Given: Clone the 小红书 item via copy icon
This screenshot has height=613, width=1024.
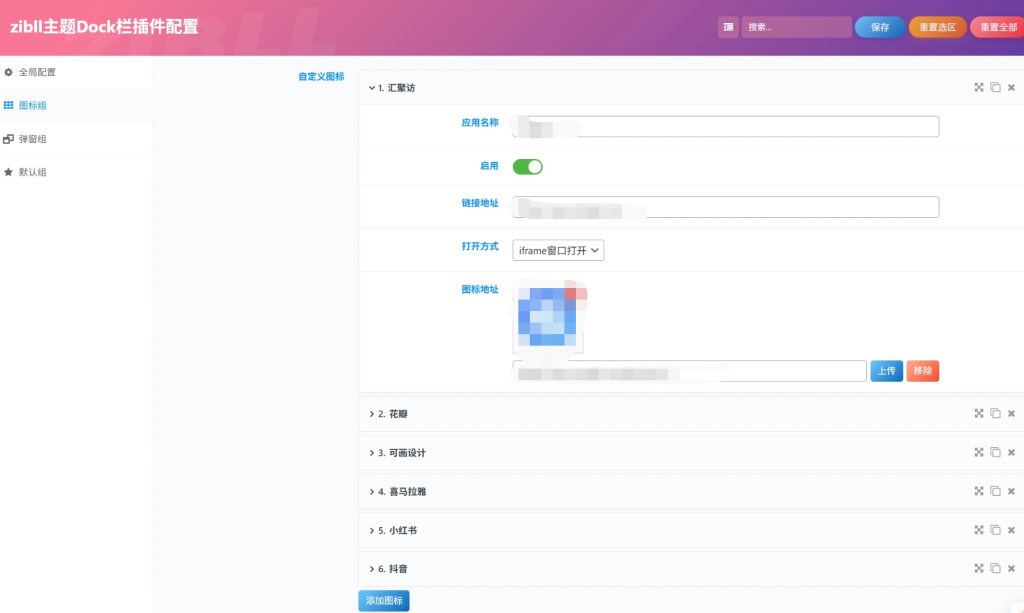Looking at the screenshot, I should click(x=995, y=529).
